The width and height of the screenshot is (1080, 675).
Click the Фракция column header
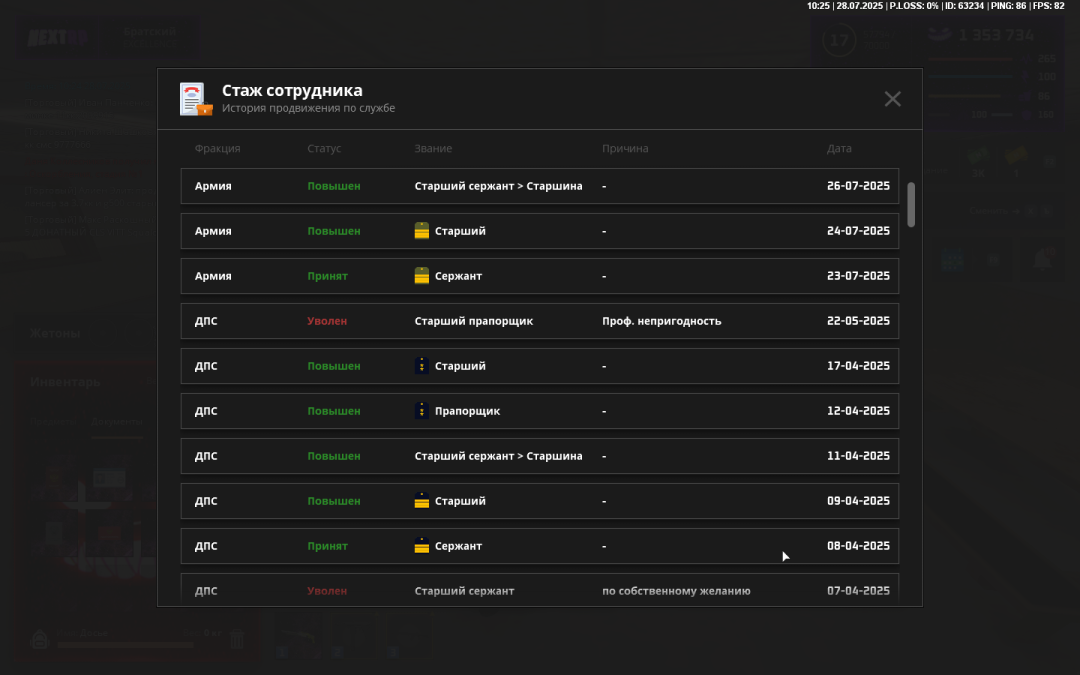pyautogui.click(x=217, y=148)
